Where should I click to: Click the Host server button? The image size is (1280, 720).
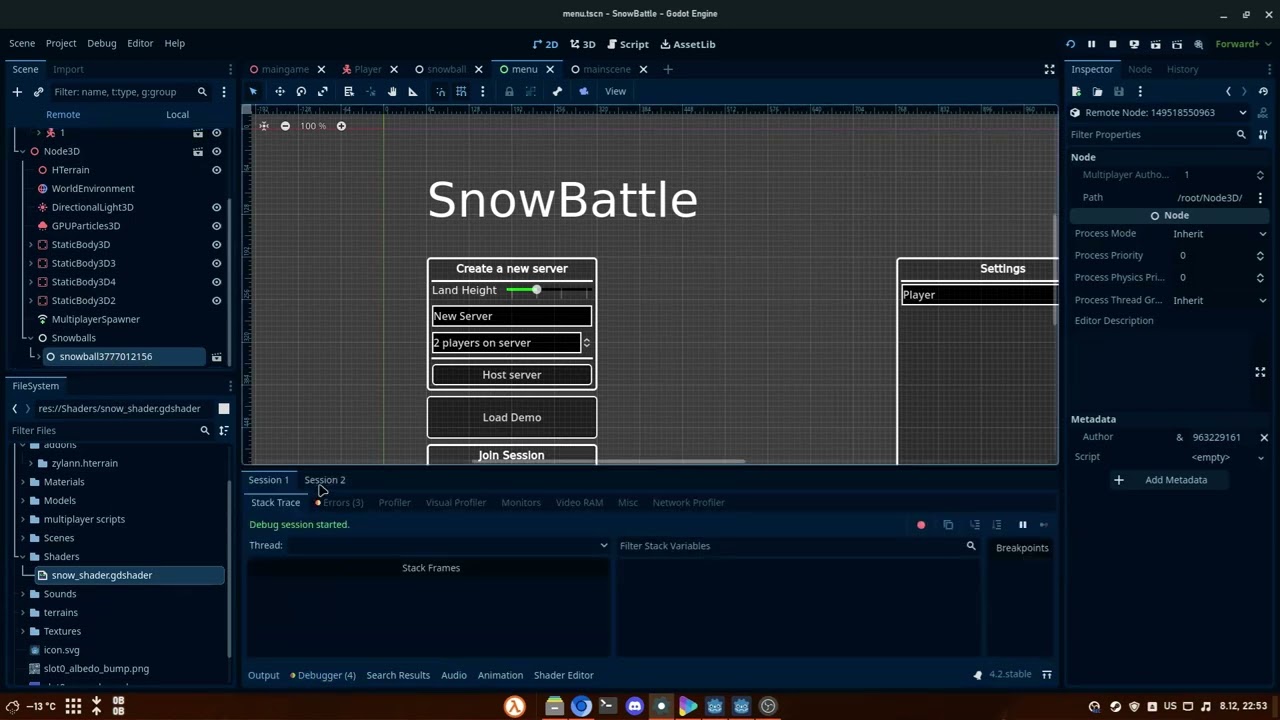click(x=511, y=374)
